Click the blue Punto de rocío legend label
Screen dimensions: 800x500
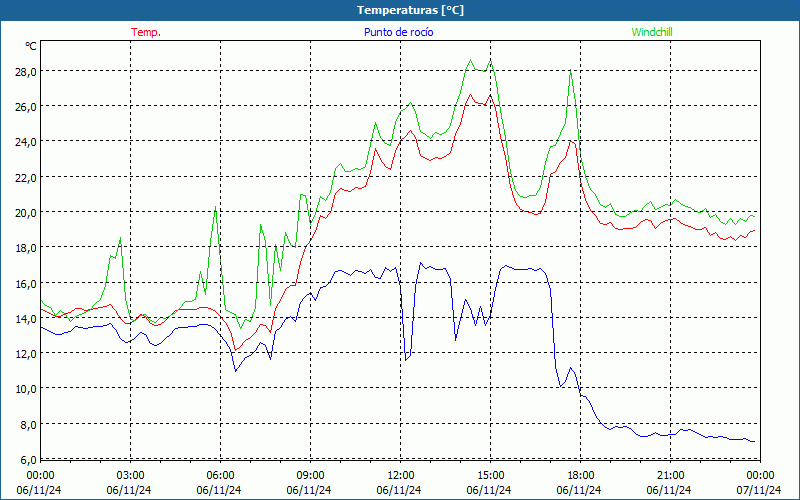pyautogui.click(x=398, y=32)
